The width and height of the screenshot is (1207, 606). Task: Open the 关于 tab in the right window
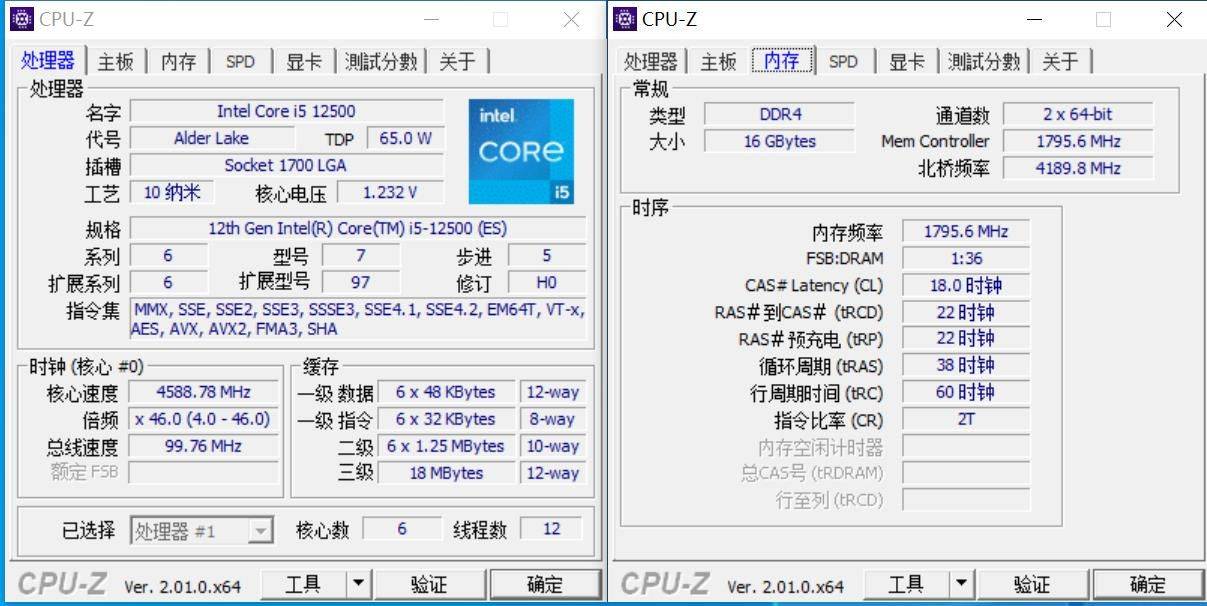click(1062, 61)
